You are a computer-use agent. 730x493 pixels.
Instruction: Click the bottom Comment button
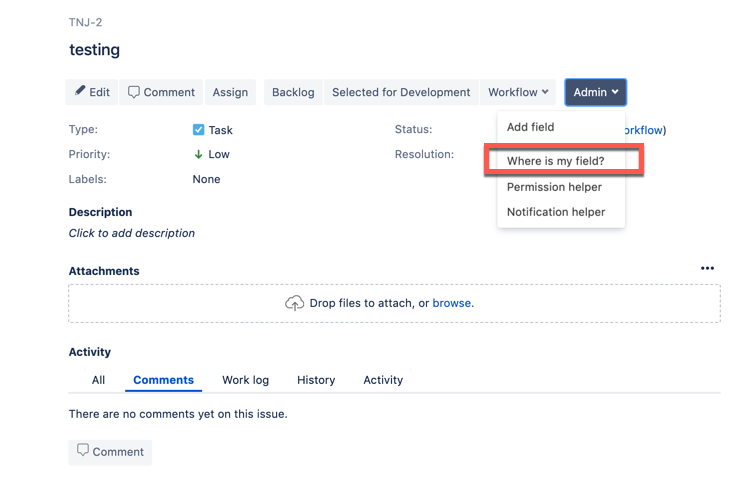(110, 452)
